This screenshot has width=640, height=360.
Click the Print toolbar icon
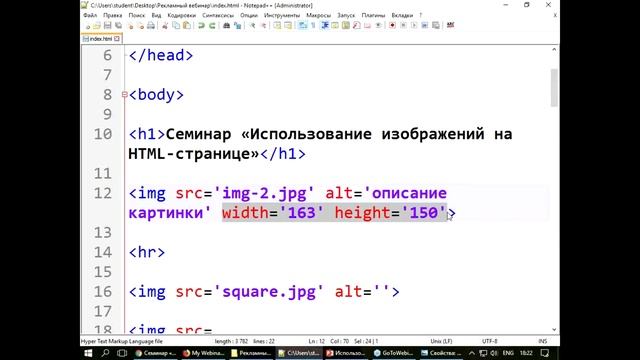(151, 26)
